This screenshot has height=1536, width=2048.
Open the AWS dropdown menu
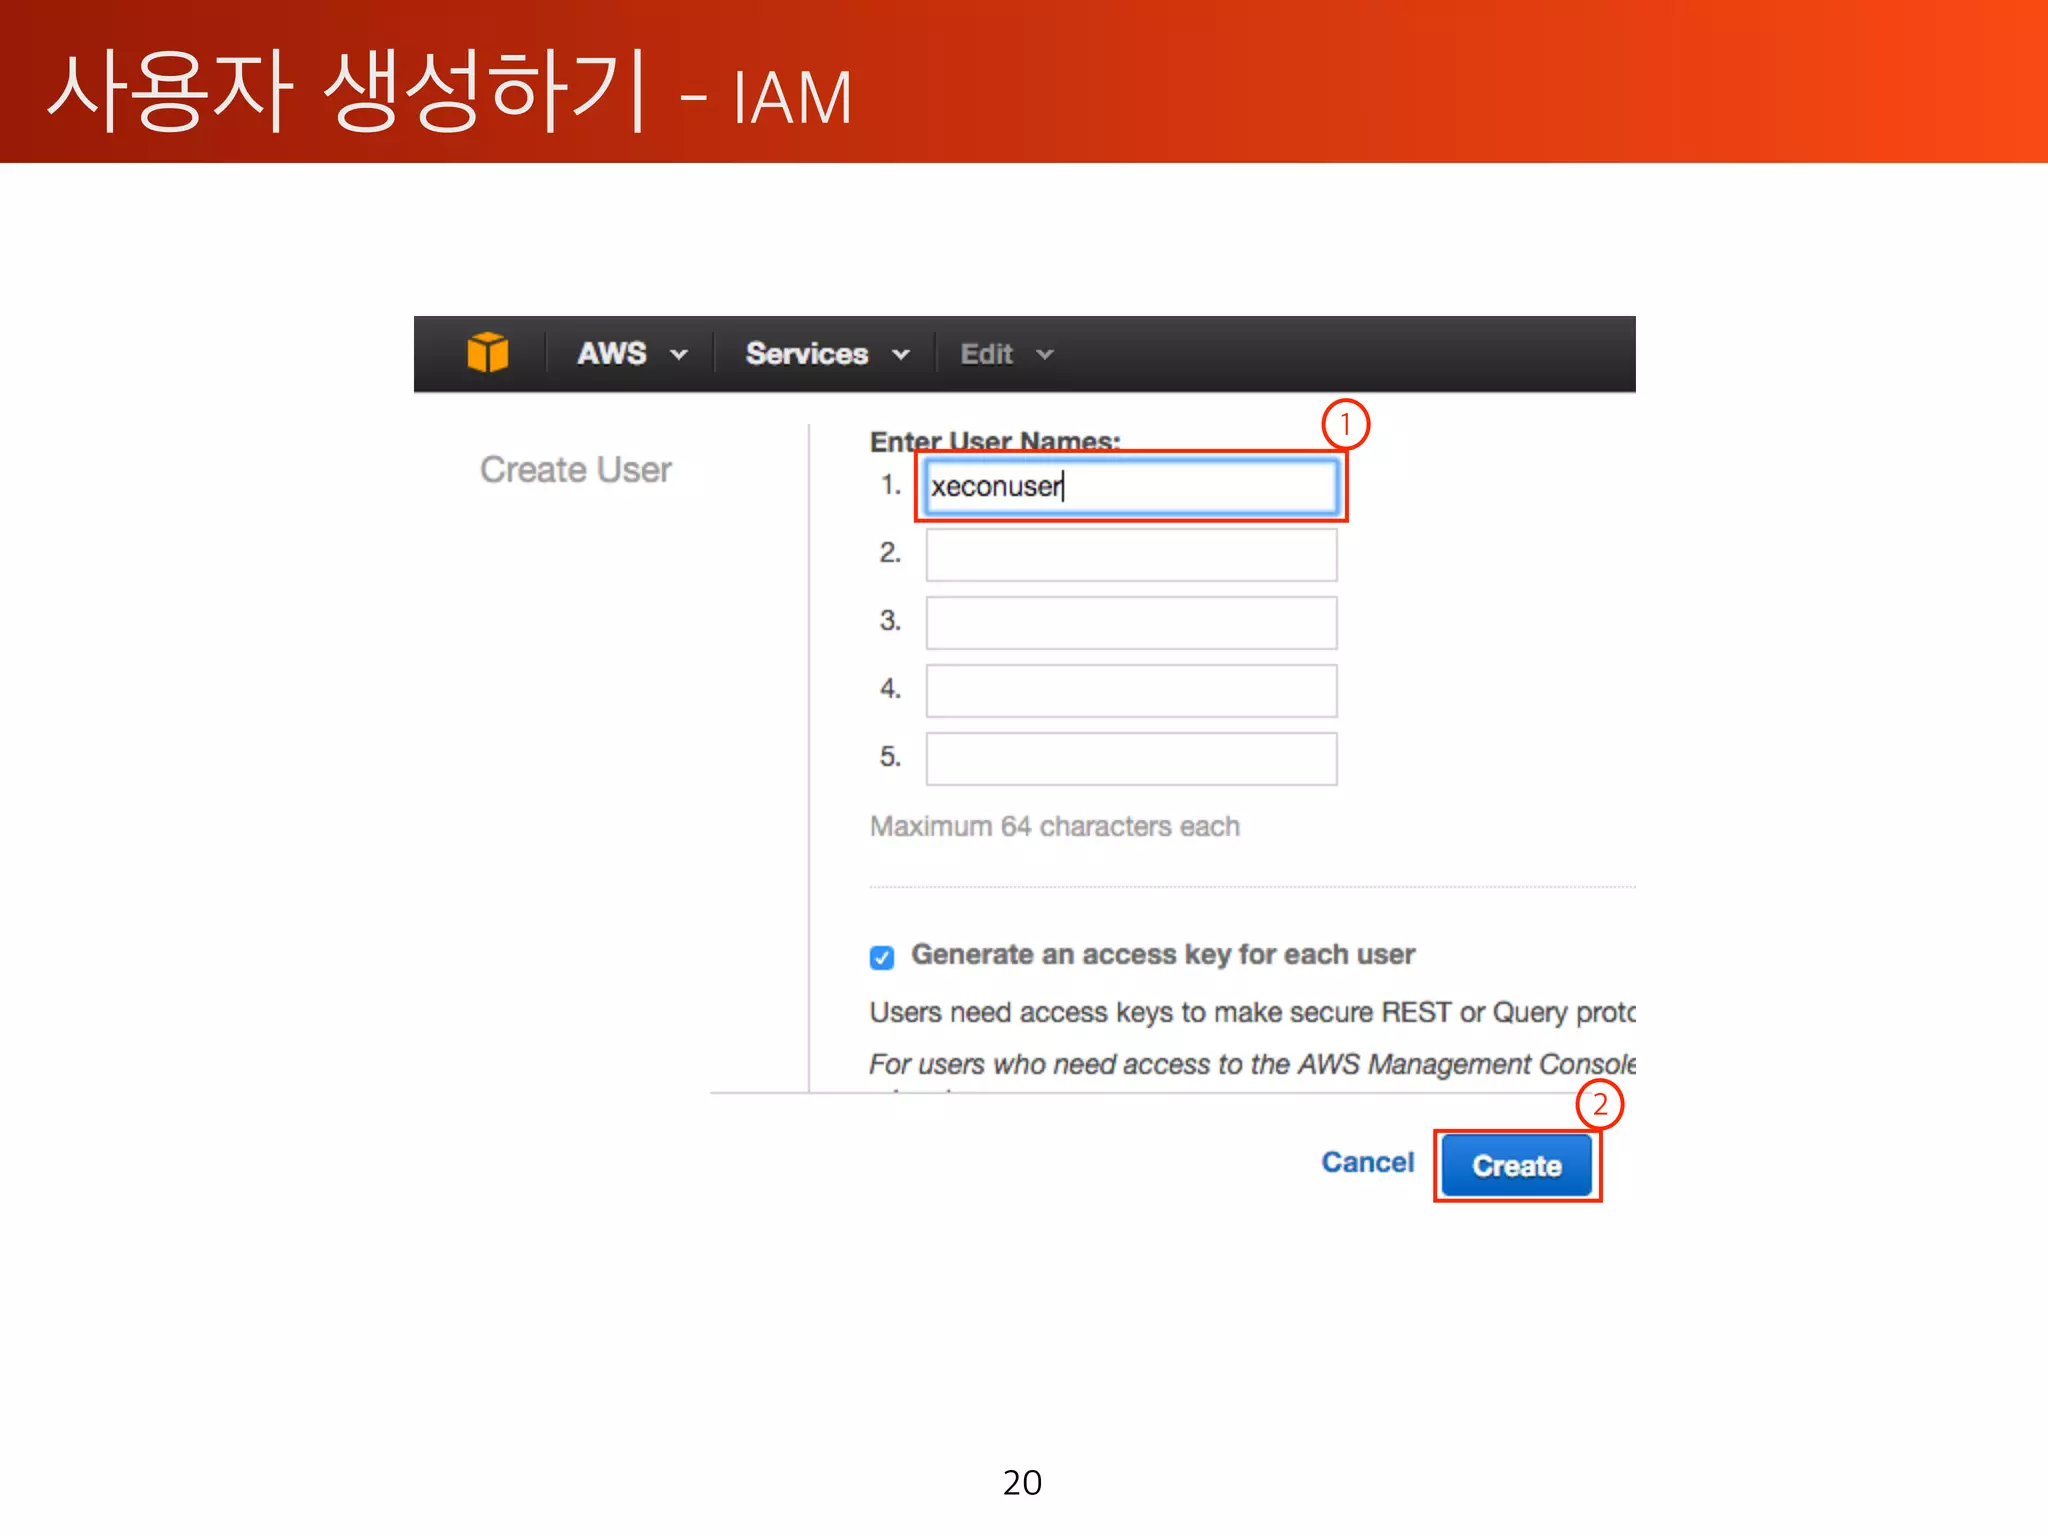(632, 354)
